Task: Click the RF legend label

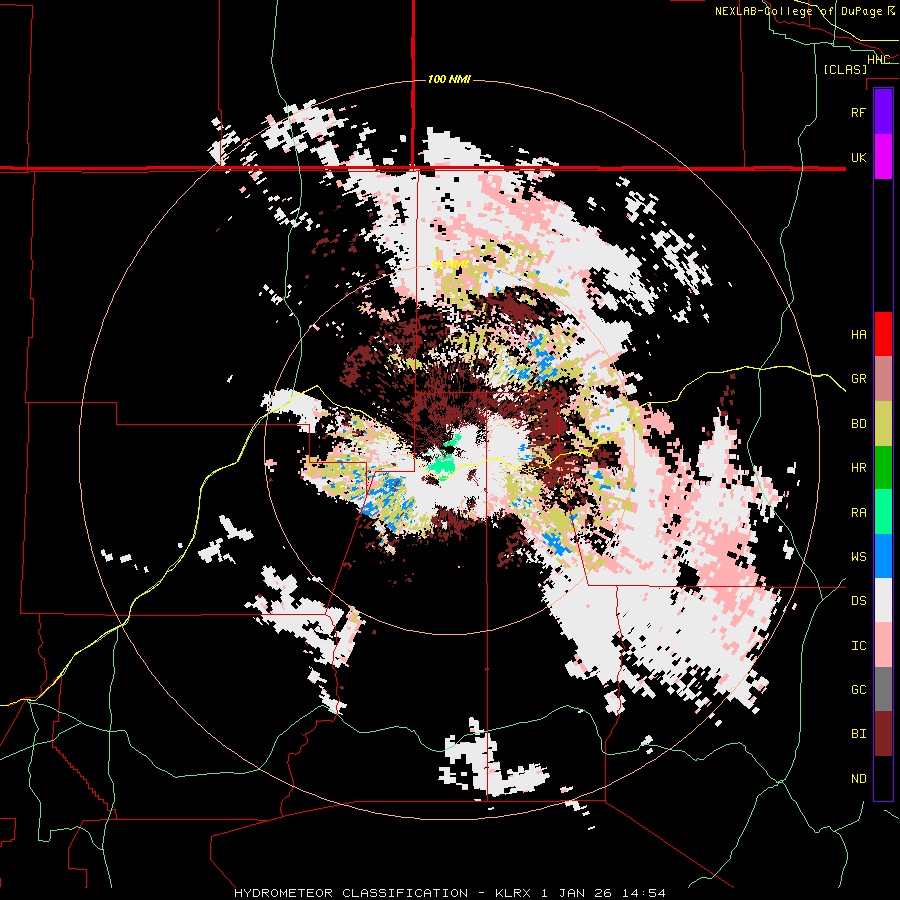Action: pos(858,112)
